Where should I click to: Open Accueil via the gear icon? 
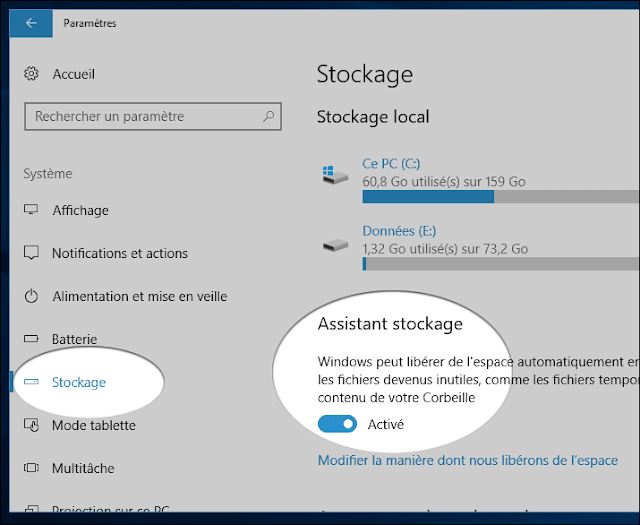point(31,74)
